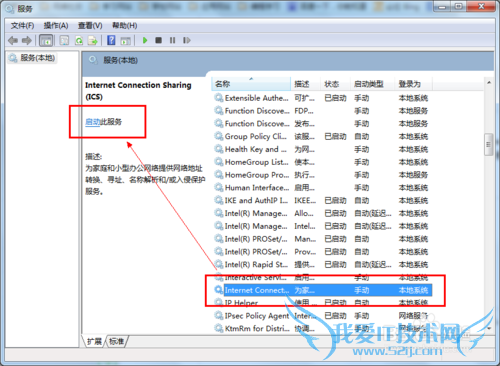
Task: Open the 帮助(H) menu
Action: pyautogui.click(x=124, y=26)
